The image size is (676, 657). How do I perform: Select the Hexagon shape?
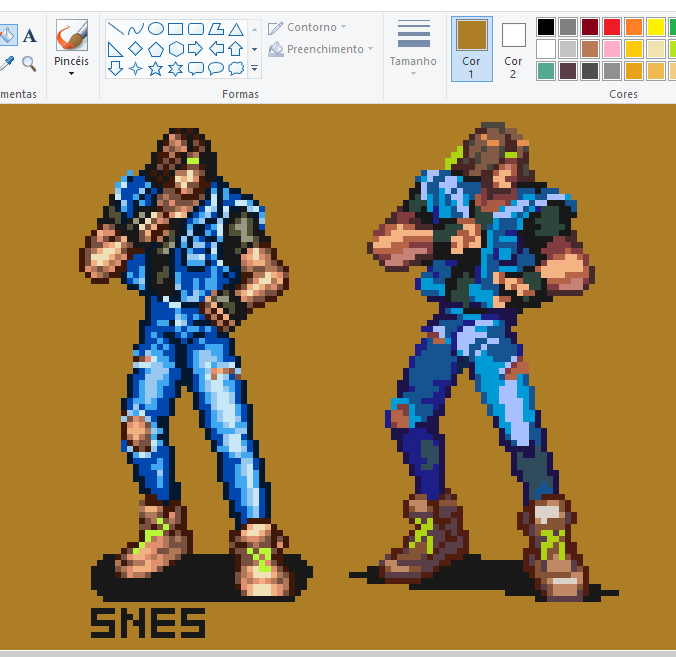coord(175,49)
